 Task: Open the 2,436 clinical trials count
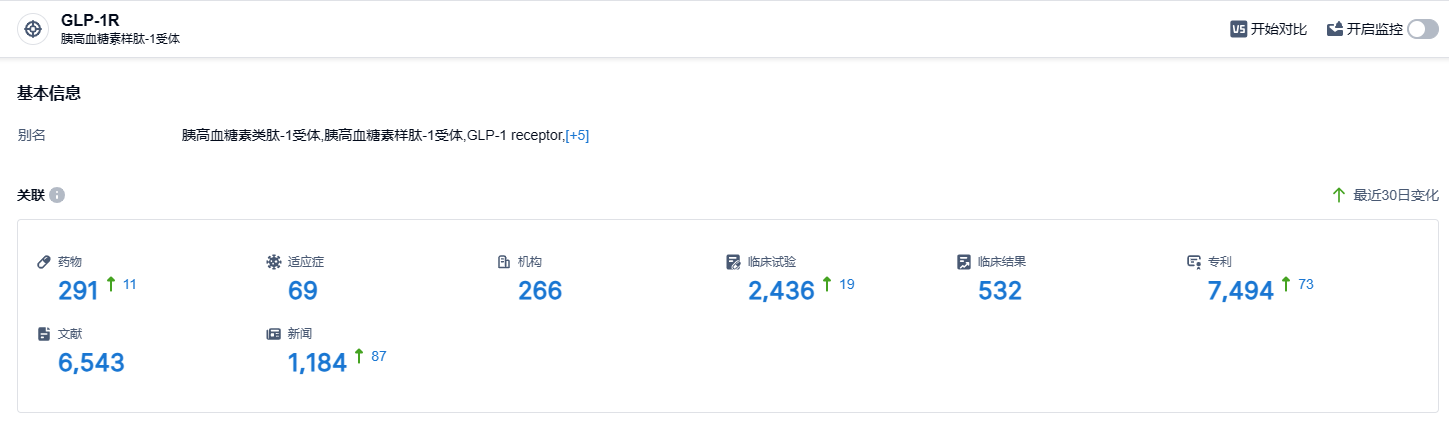[x=781, y=291]
